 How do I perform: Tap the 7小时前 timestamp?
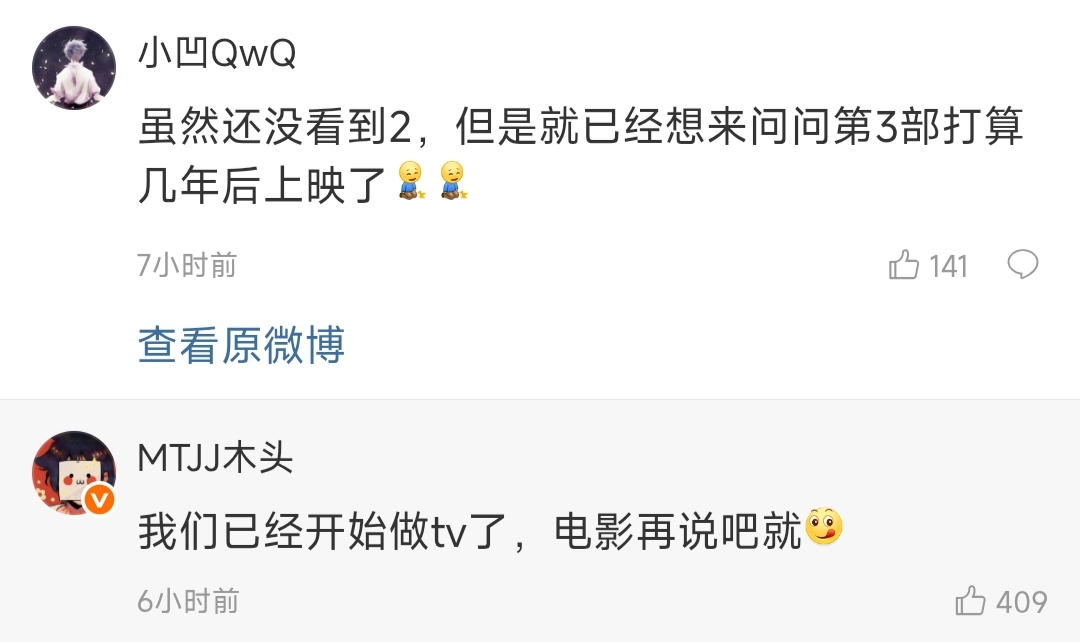coord(187,265)
